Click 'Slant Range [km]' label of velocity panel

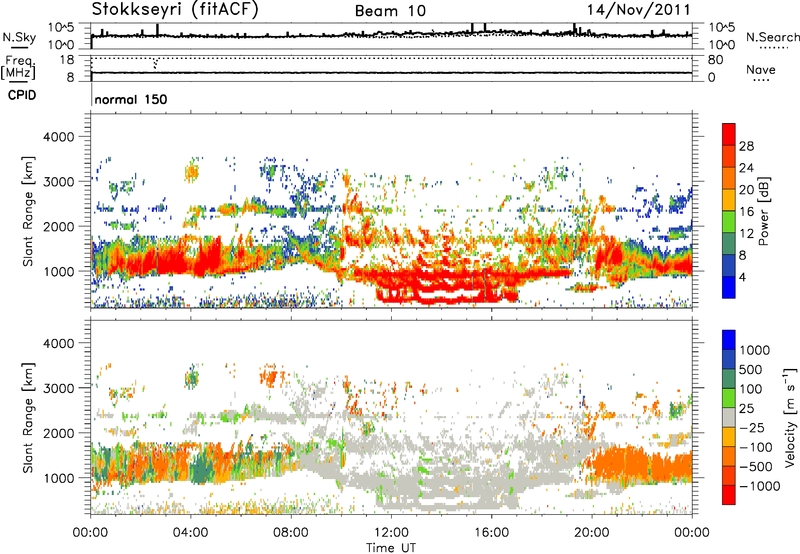[x=28, y=418]
